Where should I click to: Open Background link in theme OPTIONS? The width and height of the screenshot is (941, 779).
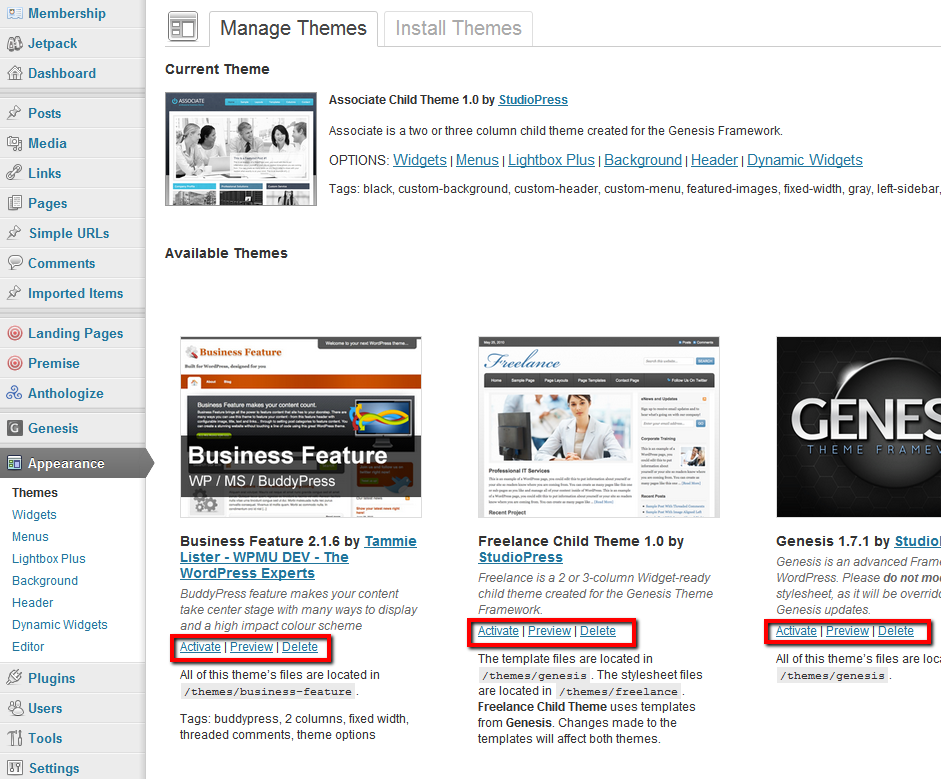[x=643, y=160]
